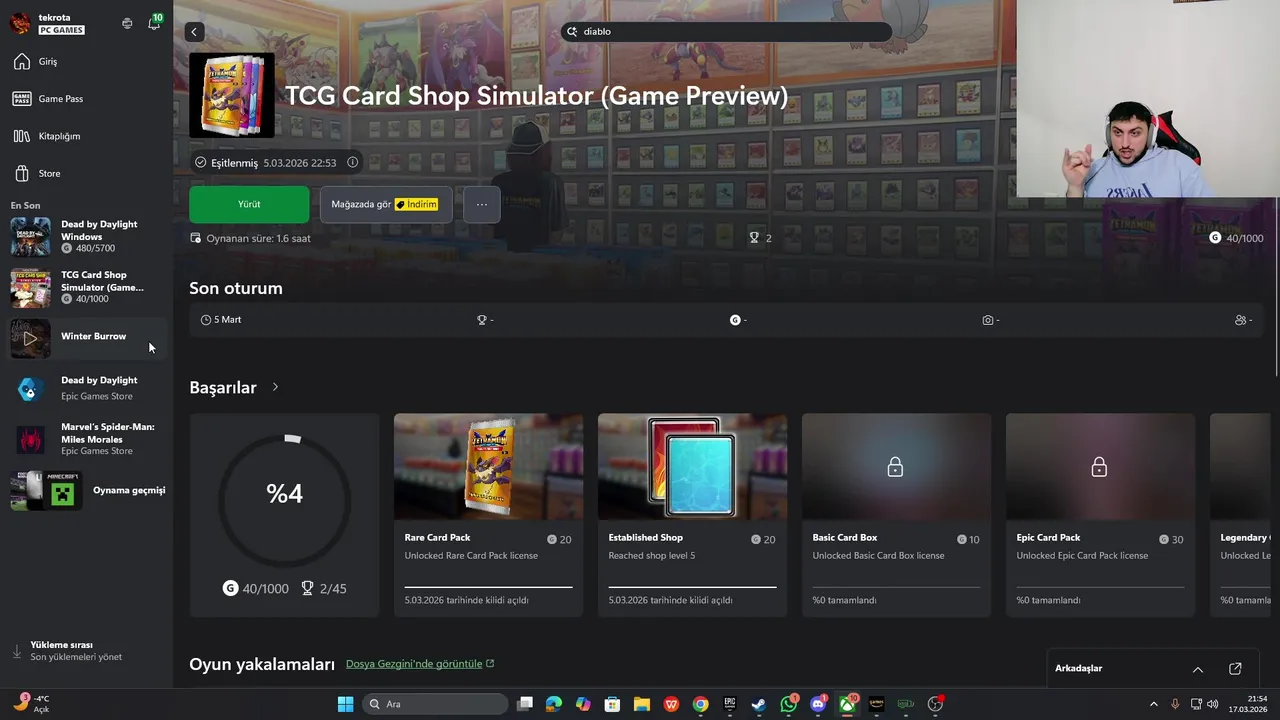
Task: Click the Eşitlenmiş sync checkmark icon
Action: click(x=200, y=162)
